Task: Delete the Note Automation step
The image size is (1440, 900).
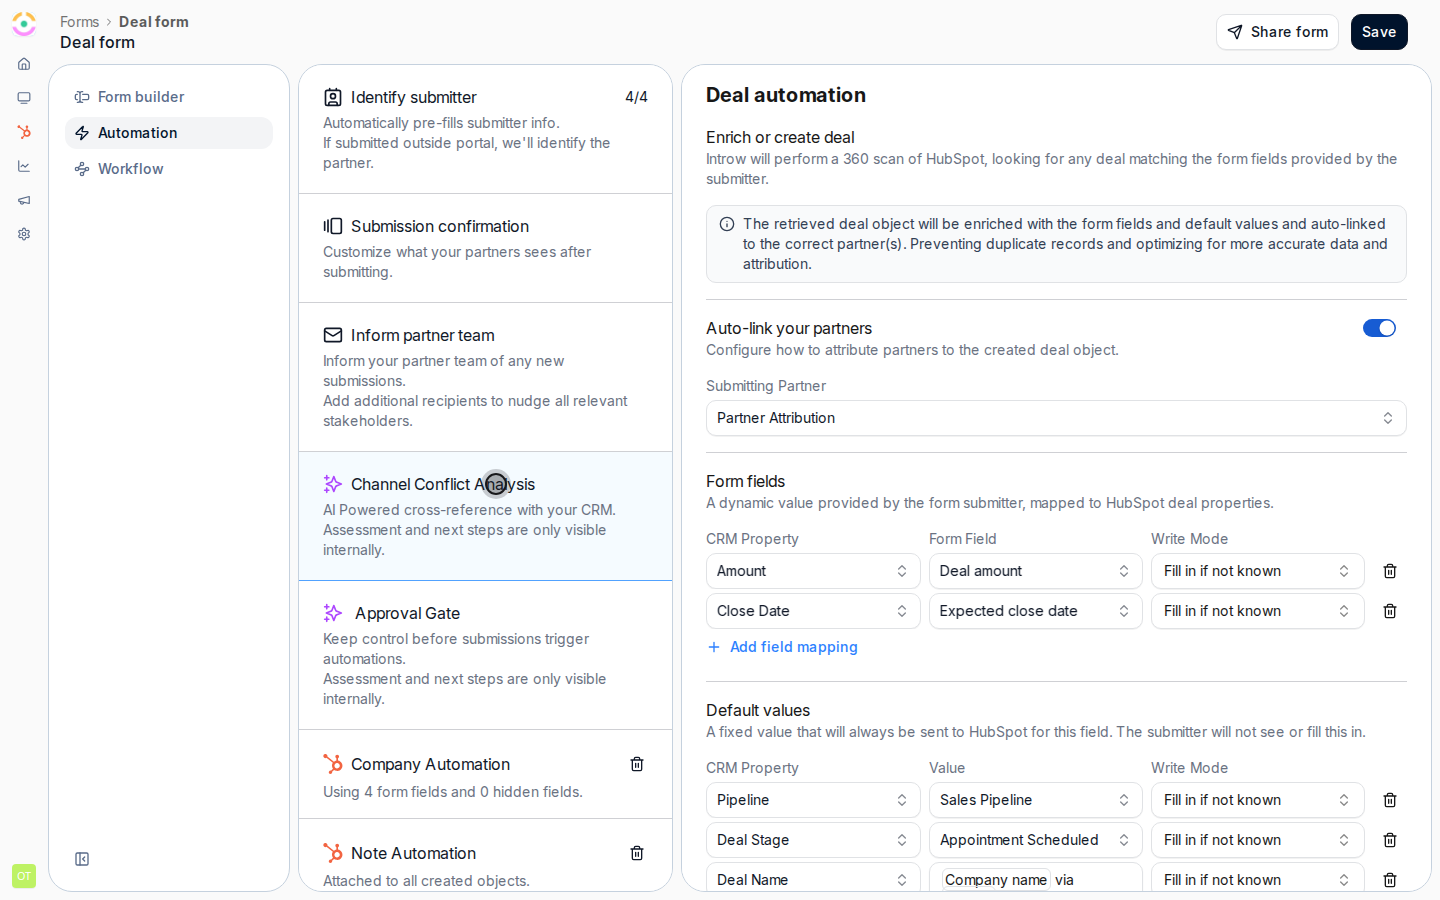Action: (x=637, y=853)
